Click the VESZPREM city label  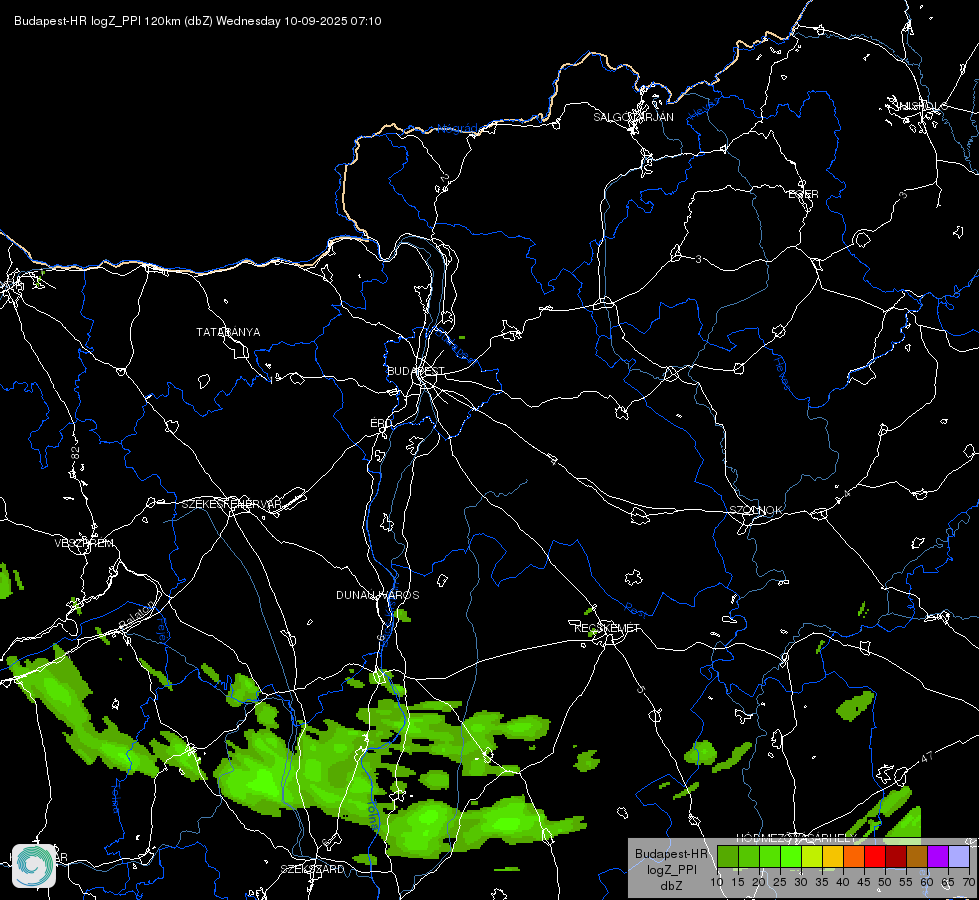(84, 543)
